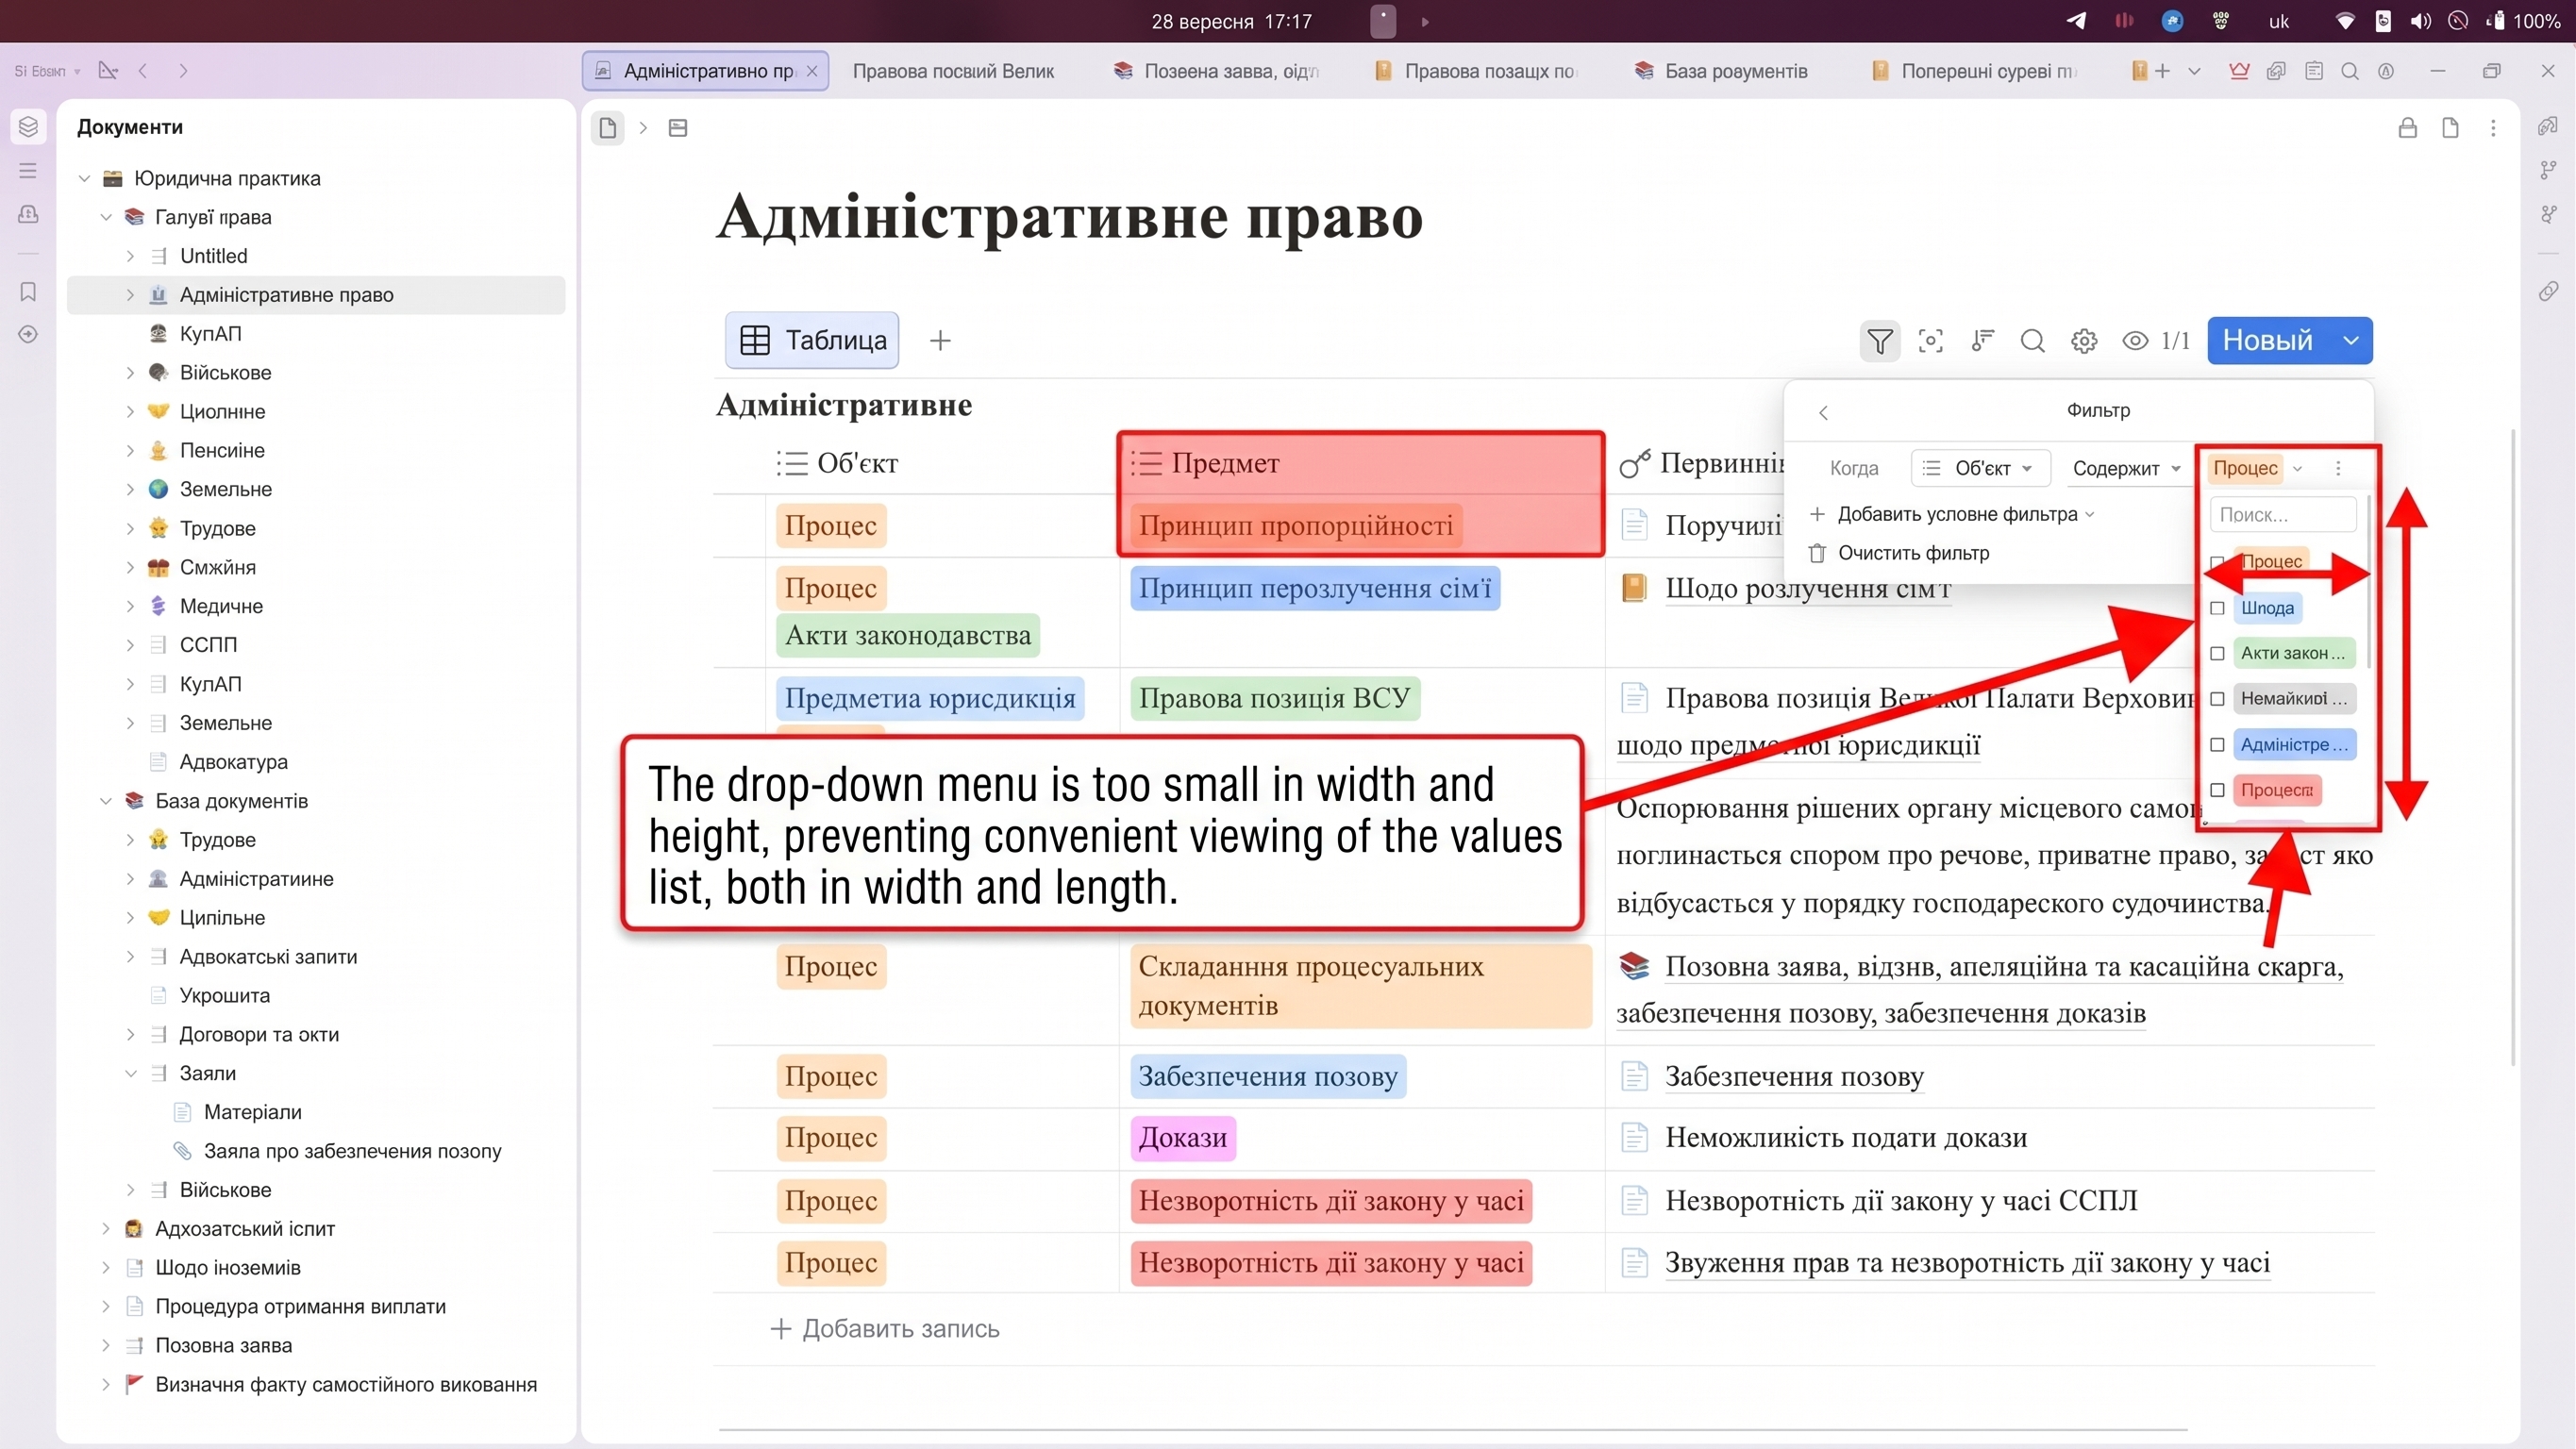Click the search magnifier in table toolbar
The image size is (2576, 1449).
2032,341
